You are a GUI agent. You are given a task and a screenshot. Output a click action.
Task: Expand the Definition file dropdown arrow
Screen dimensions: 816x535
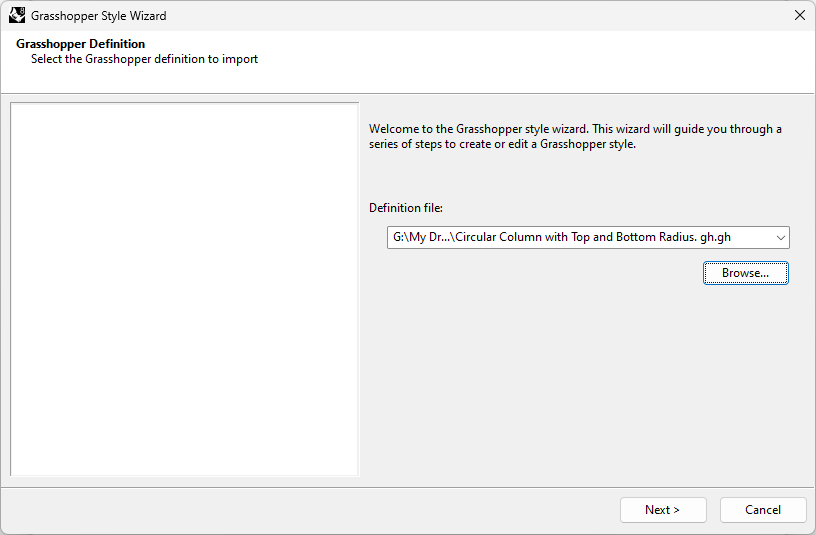[x=780, y=237]
